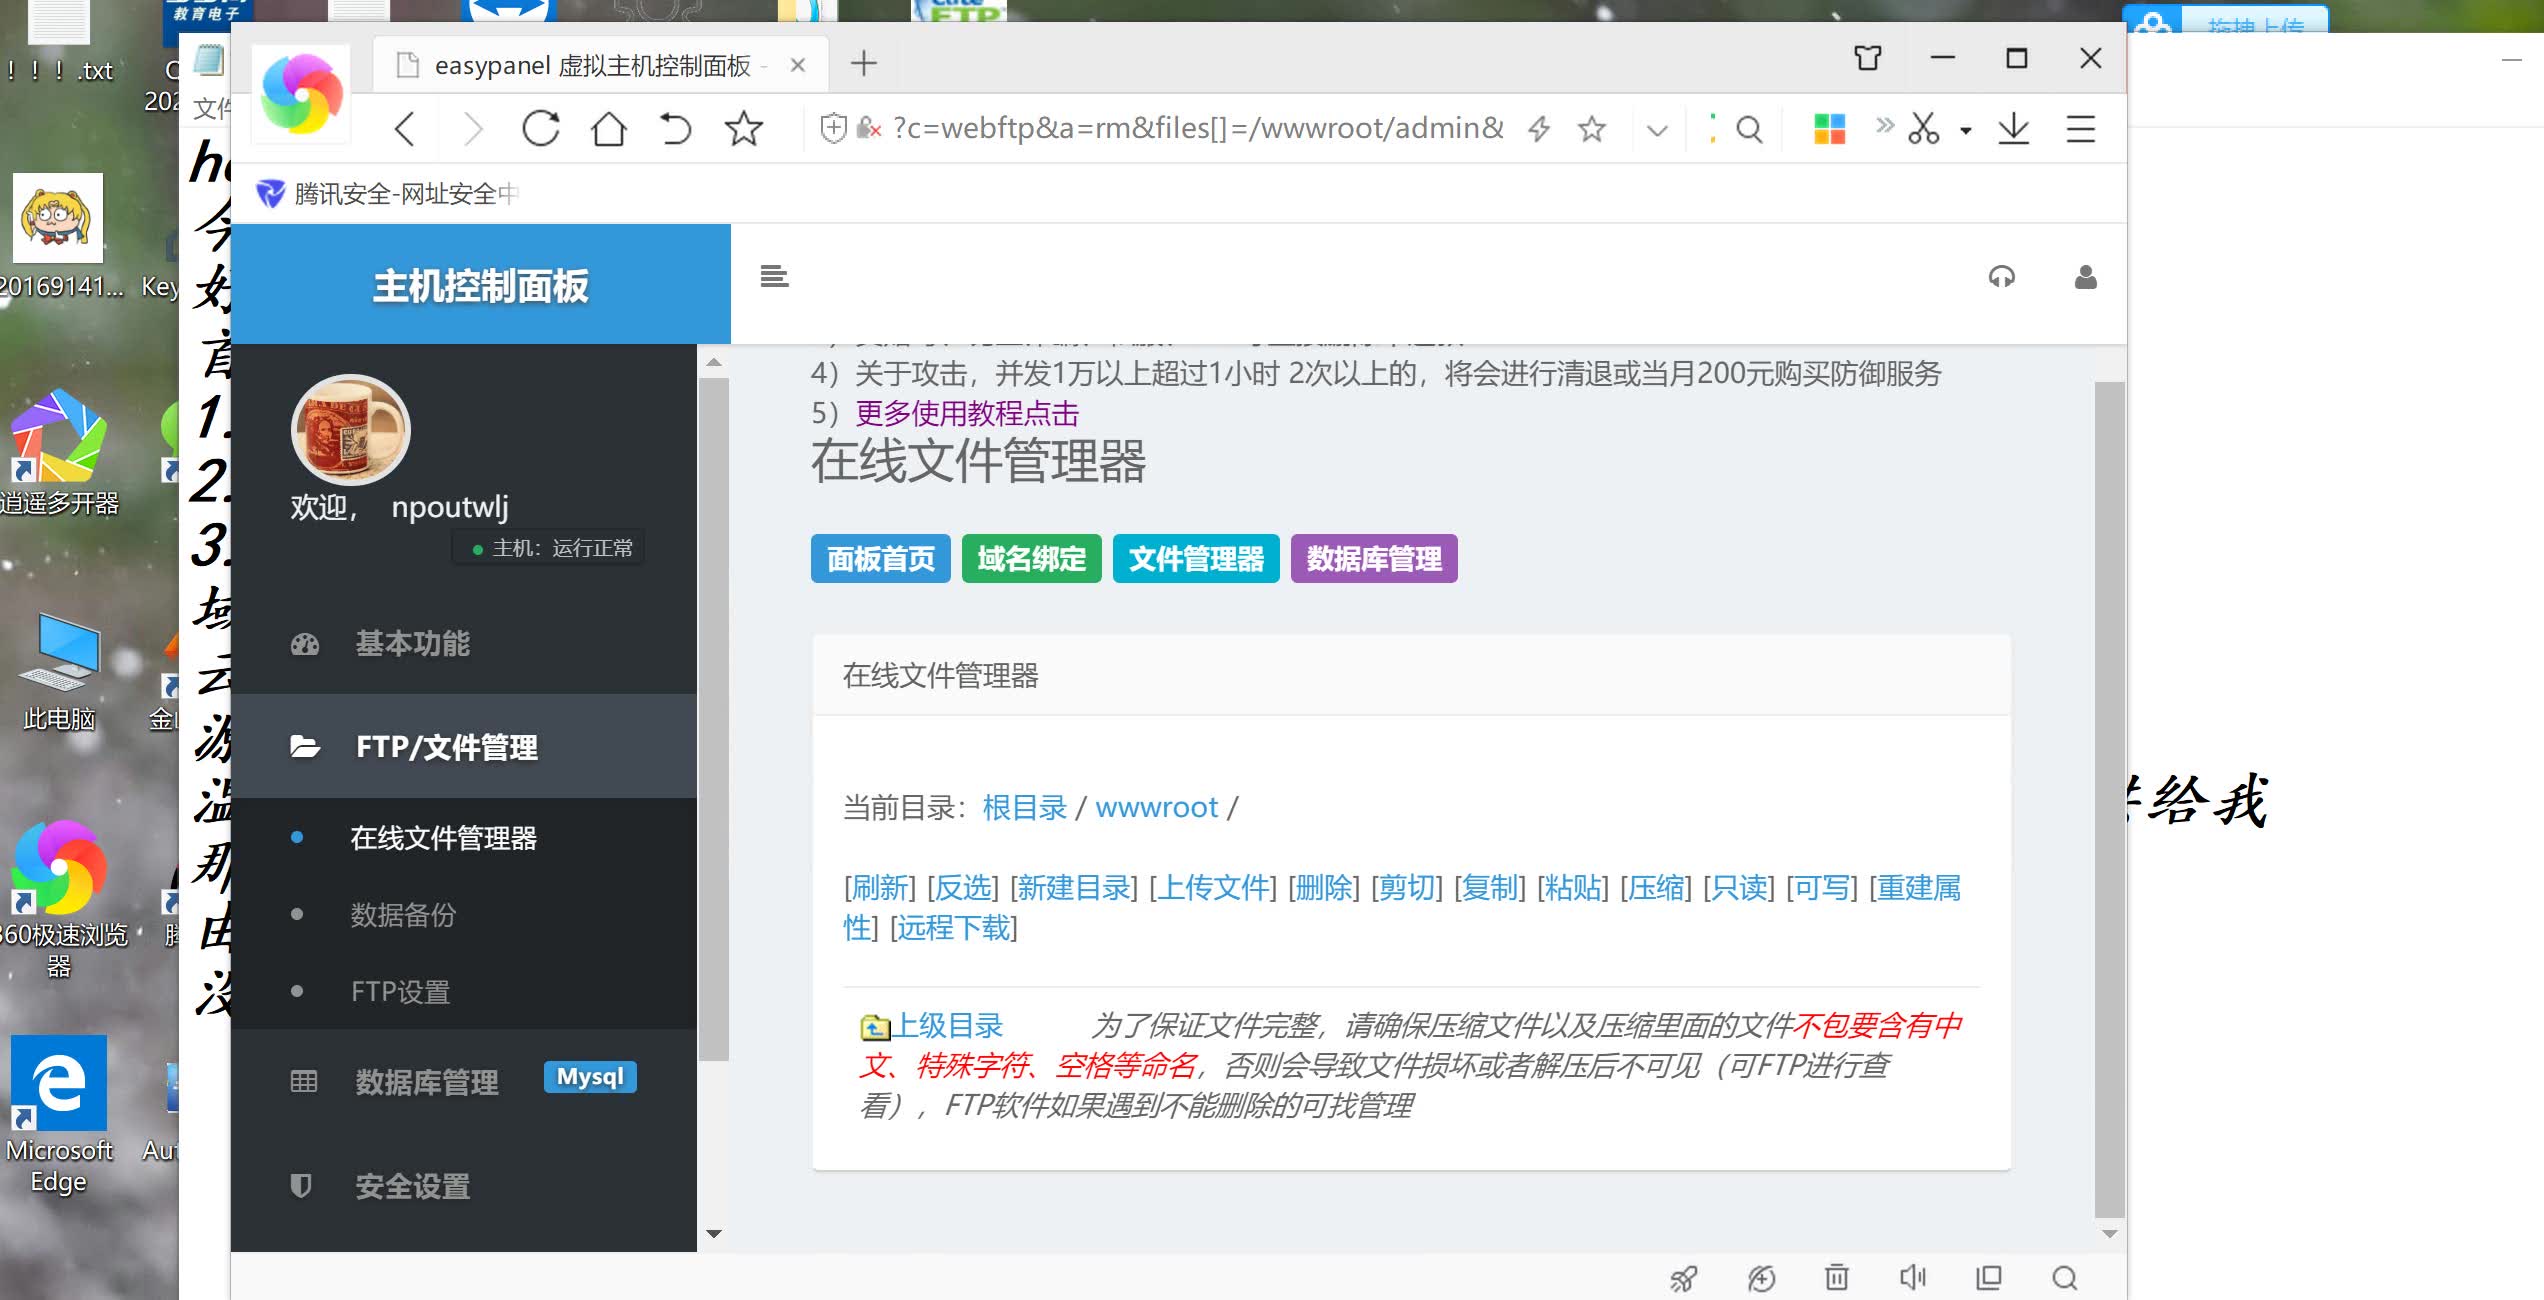
Task: Click the 主机控制面板 header title
Action: click(x=480, y=286)
